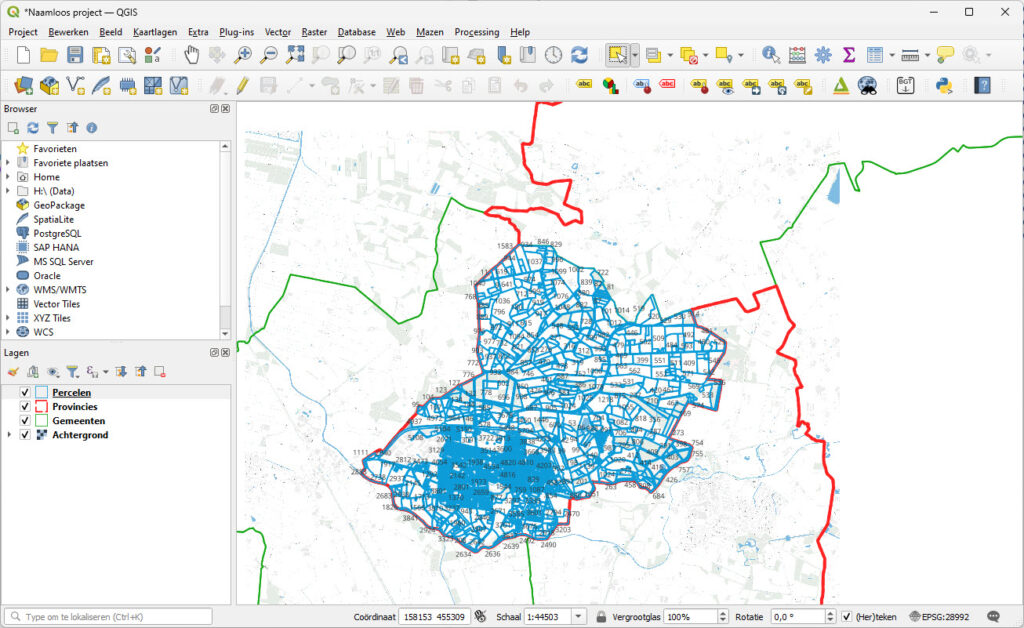Viewport: 1024px width, 628px height.
Task: Uncheck the Achtergrond layer visibility
Action: (25, 435)
